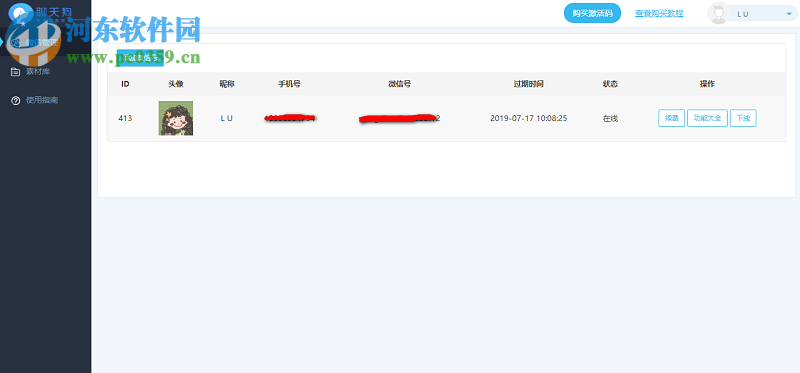This screenshot has width=800, height=373.
Task: Click the ID value 413
Action: coord(125,118)
